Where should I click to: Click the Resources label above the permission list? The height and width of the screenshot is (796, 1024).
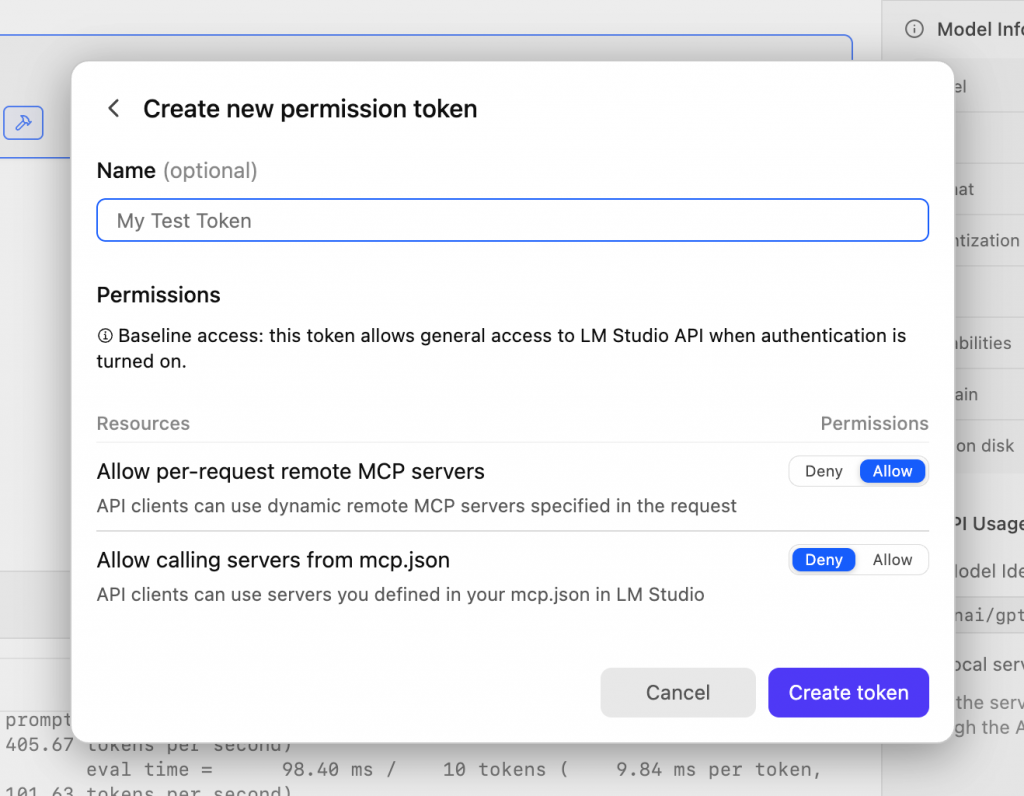pyautogui.click(x=143, y=423)
